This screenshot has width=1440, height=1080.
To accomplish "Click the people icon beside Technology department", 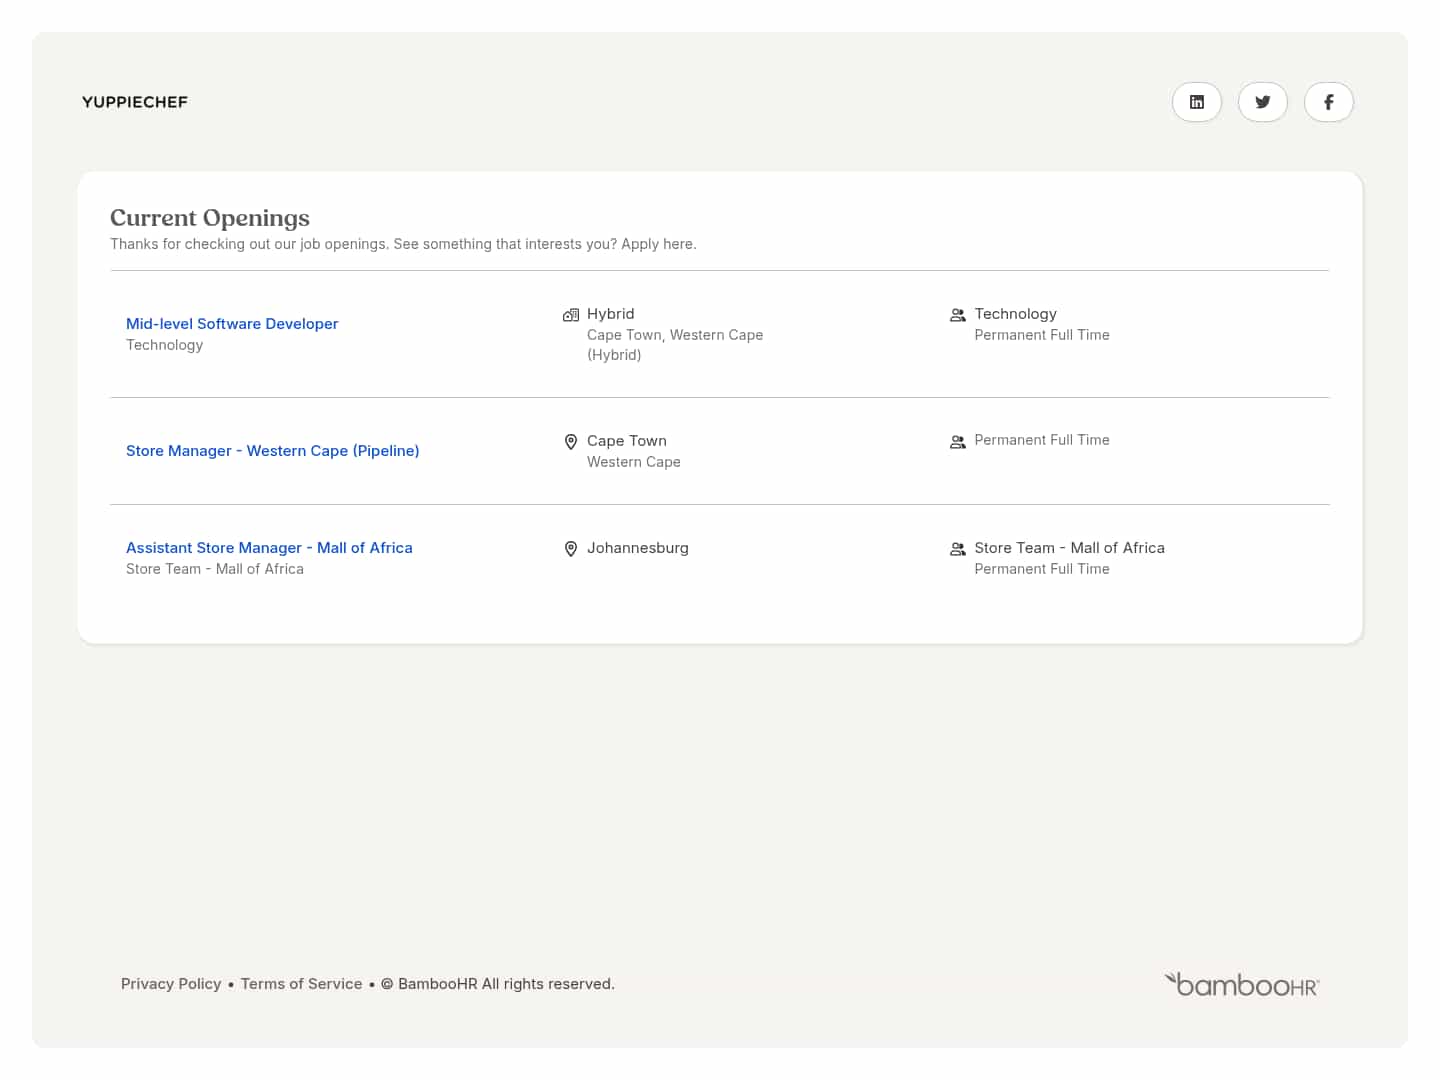I will pyautogui.click(x=957, y=315).
